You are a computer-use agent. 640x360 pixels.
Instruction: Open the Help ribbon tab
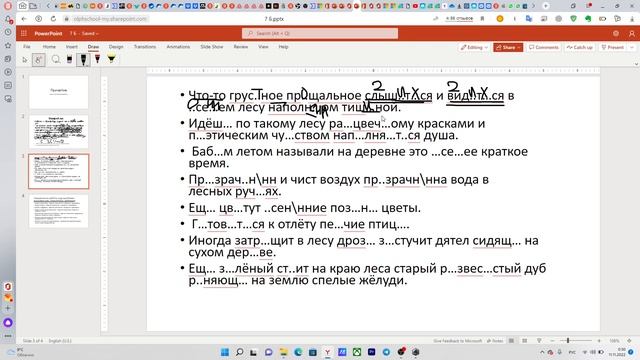point(283,47)
